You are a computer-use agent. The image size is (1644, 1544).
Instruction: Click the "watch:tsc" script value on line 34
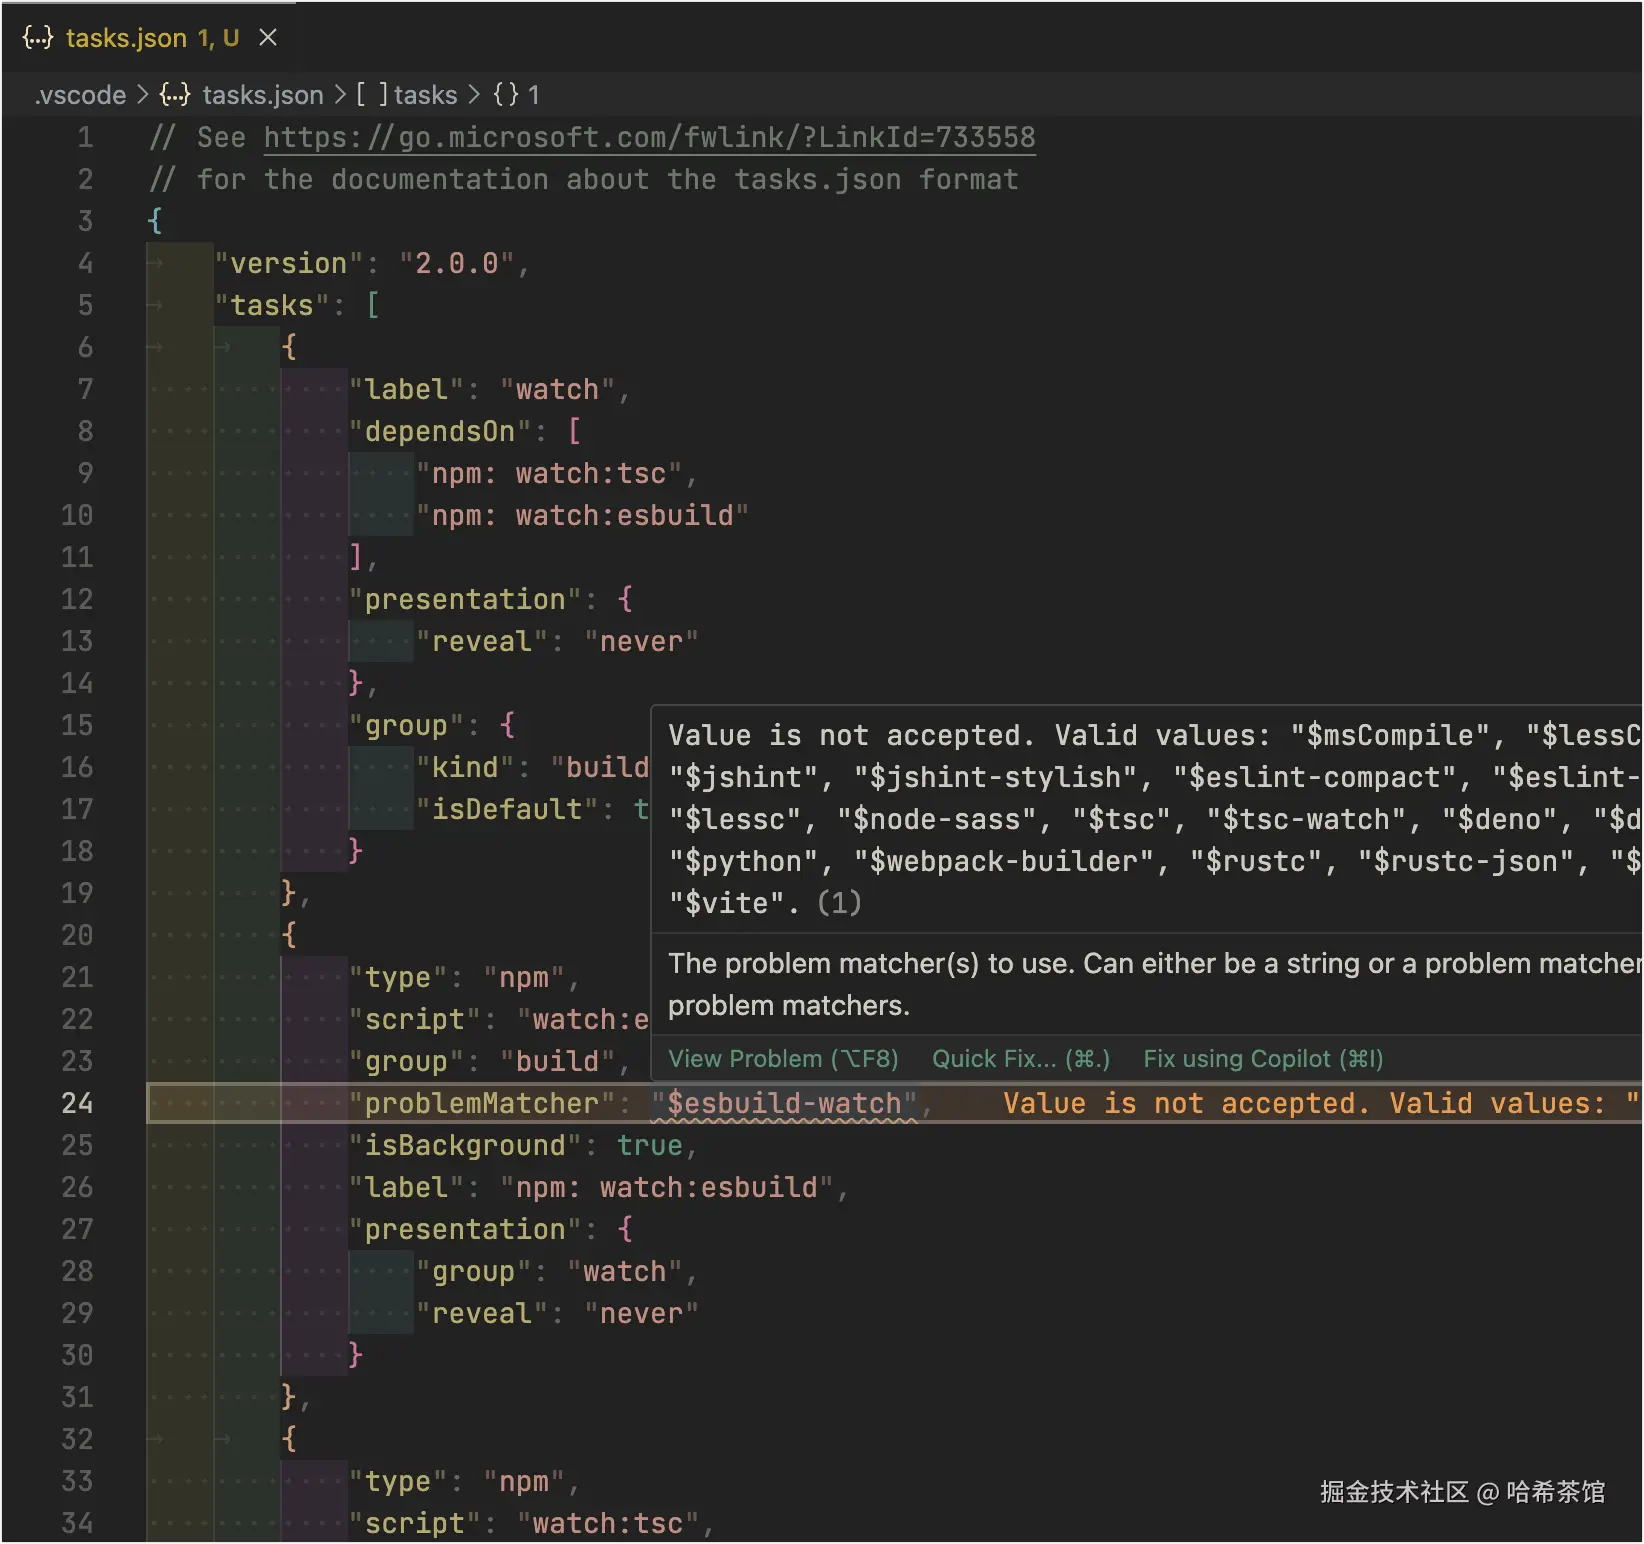click(607, 1523)
